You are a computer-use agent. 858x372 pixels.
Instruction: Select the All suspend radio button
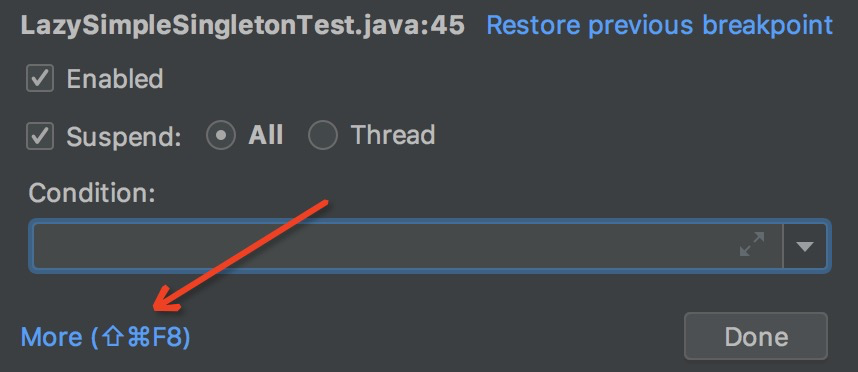pos(221,136)
